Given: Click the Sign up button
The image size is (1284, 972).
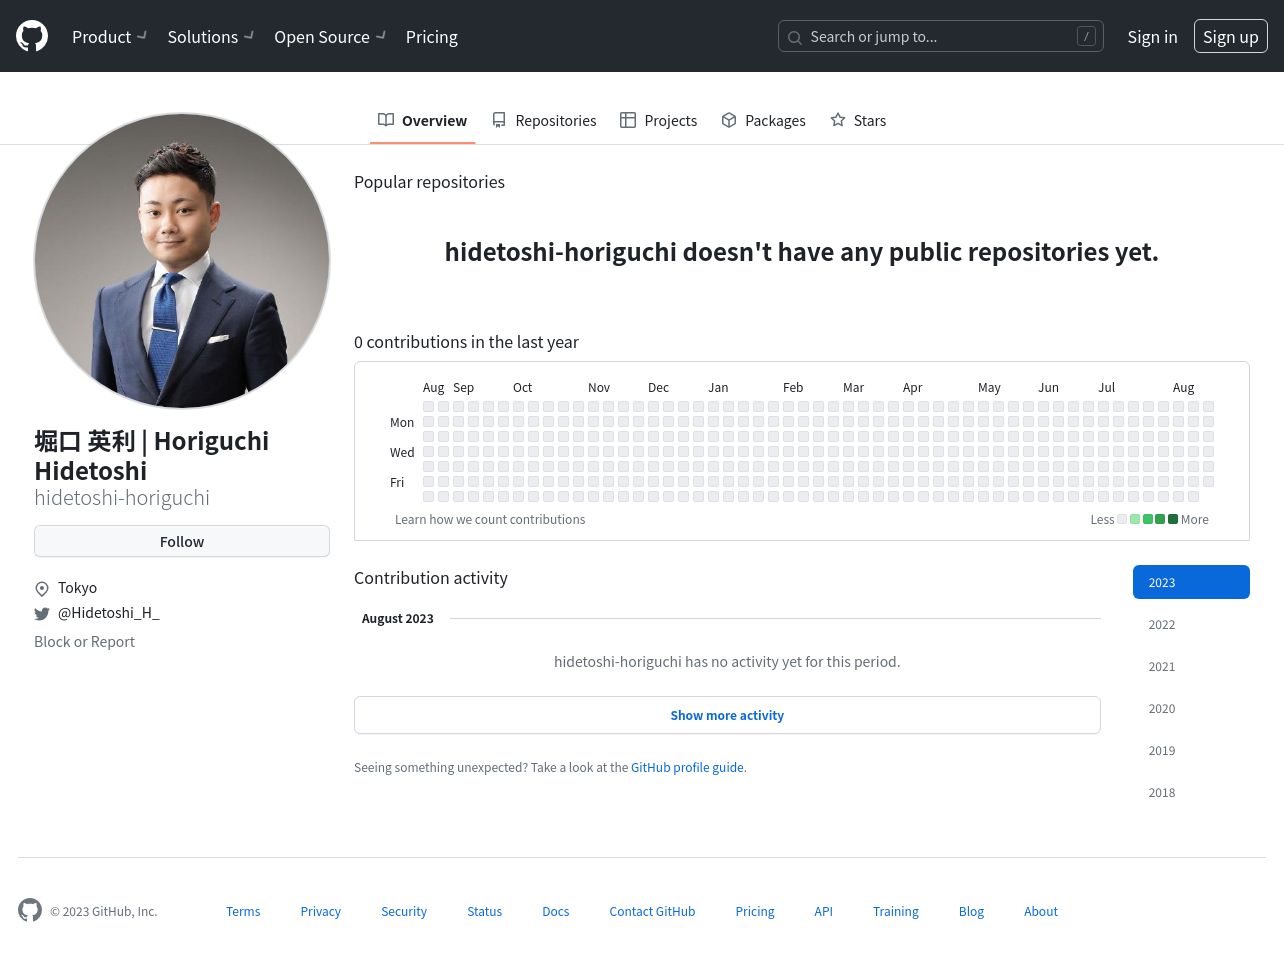Looking at the screenshot, I should [1230, 36].
